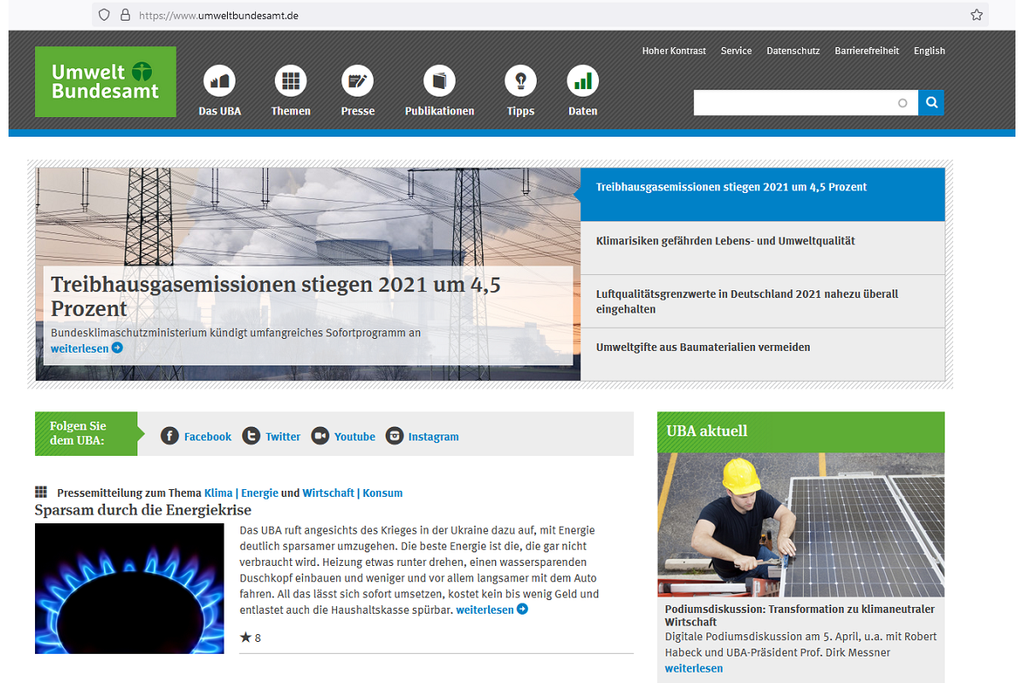This screenshot has height=683, width=1024.
Task: Switch site language to English
Action: (x=929, y=51)
